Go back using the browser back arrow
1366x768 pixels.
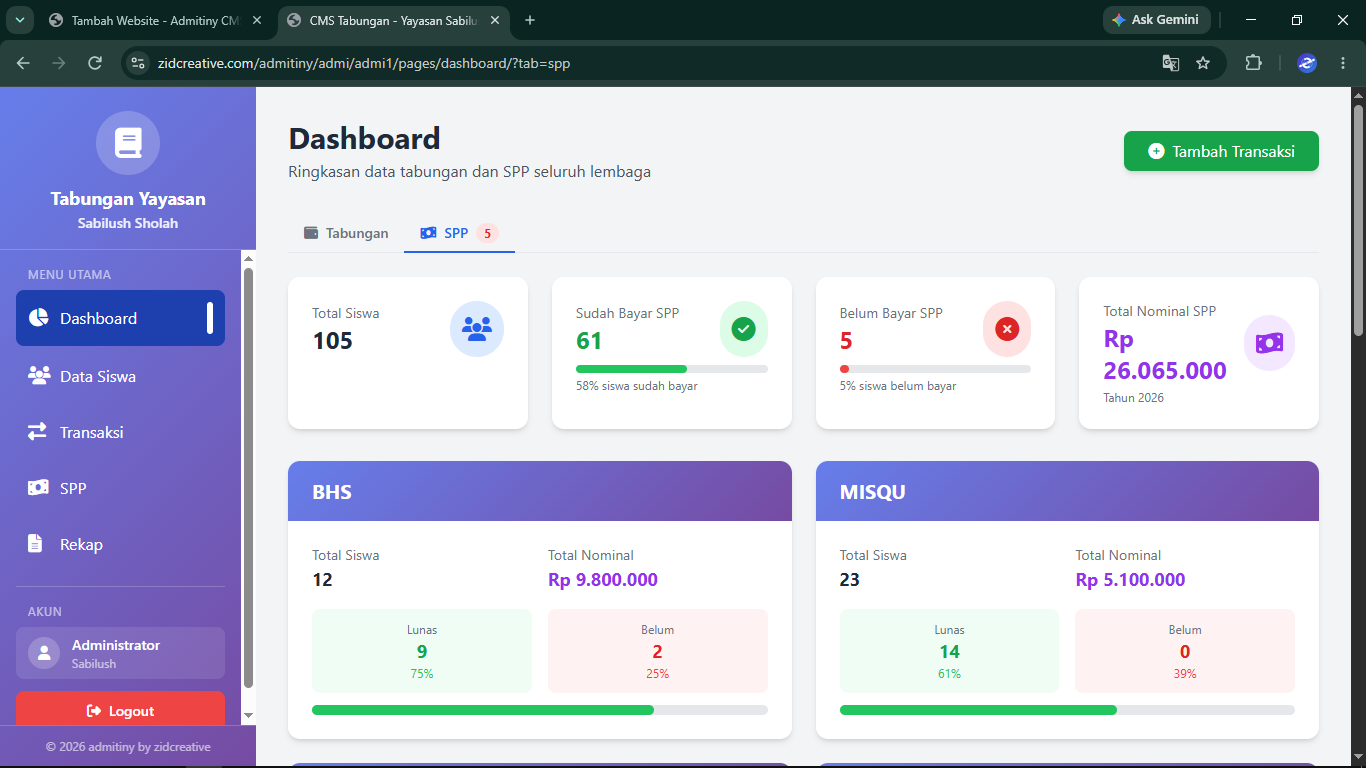point(23,63)
